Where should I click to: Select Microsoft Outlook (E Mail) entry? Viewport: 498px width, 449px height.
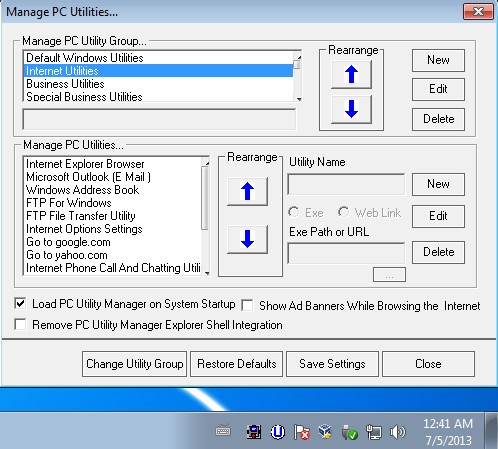point(113,177)
